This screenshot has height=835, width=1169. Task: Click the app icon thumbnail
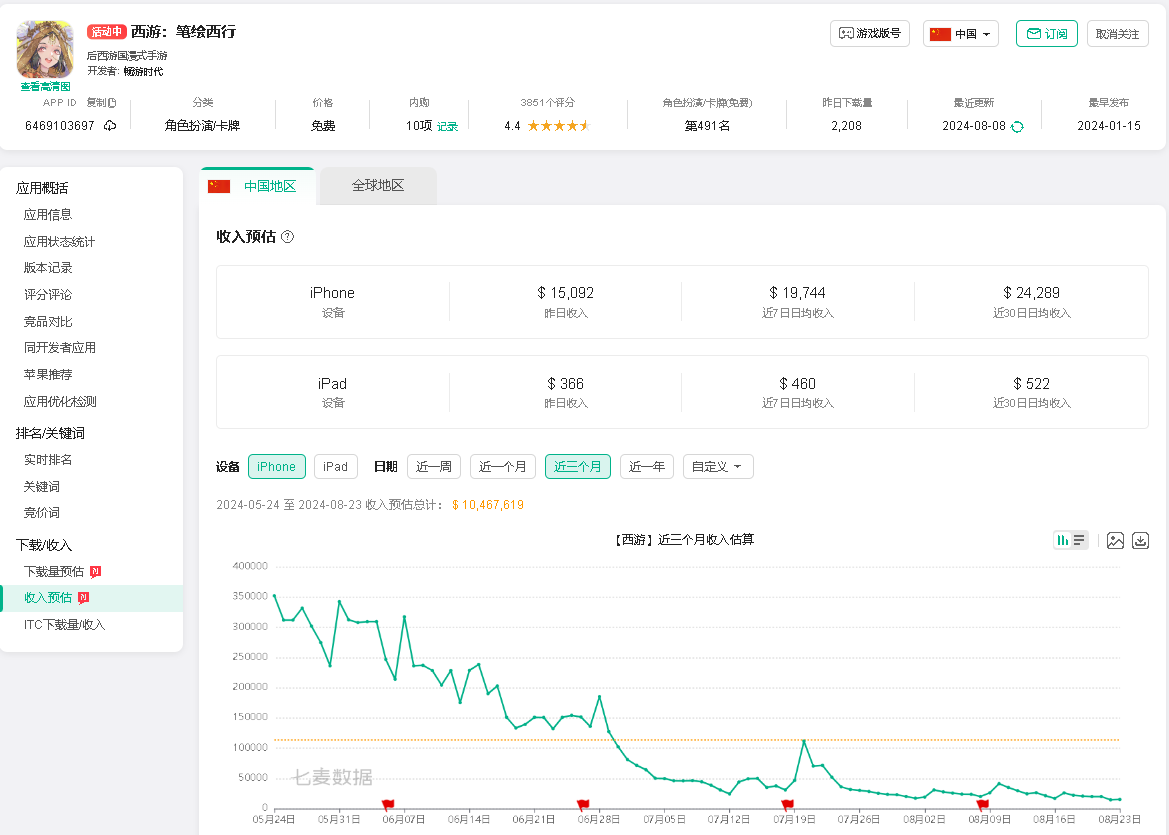(x=45, y=49)
